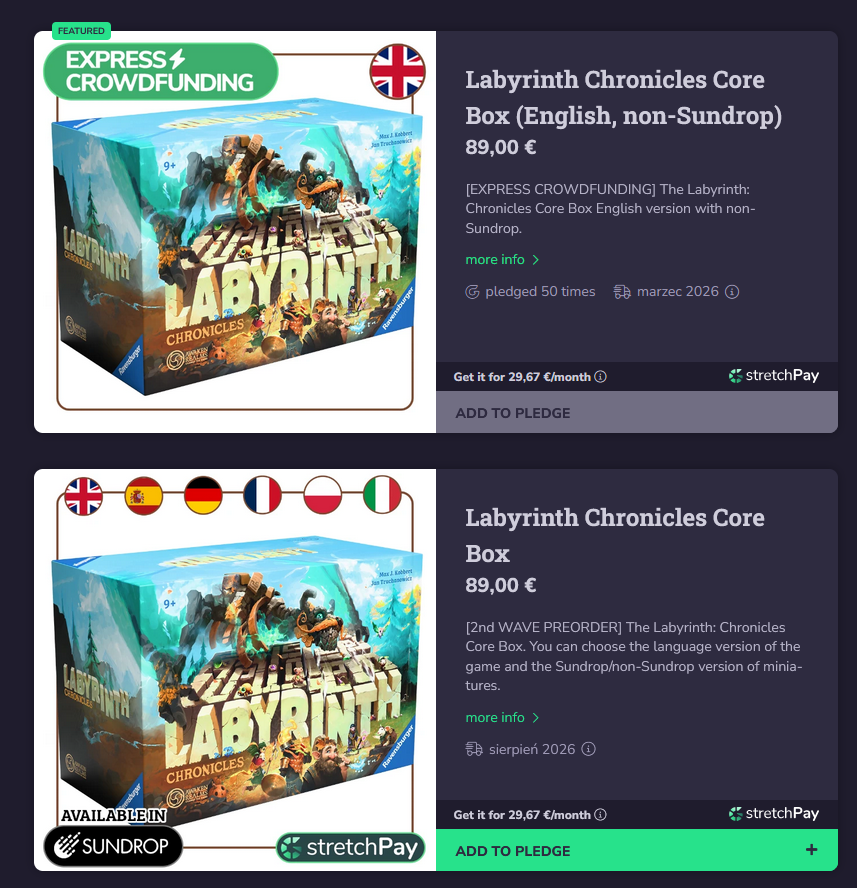The image size is (857, 888).
Task: Click info icon next to second 29,67 €/month
Action: pyautogui.click(x=600, y=814)
